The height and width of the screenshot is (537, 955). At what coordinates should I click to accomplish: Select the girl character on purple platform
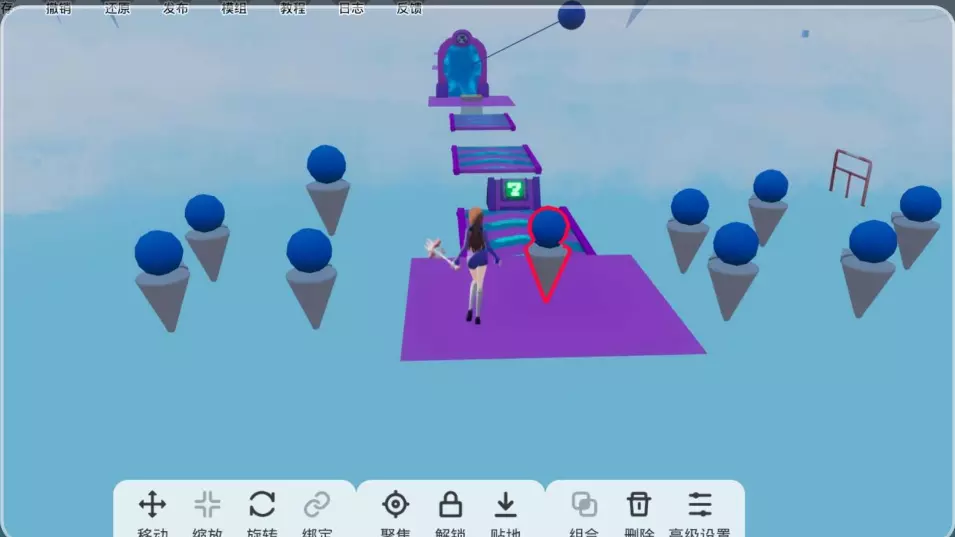coord(476,262)
